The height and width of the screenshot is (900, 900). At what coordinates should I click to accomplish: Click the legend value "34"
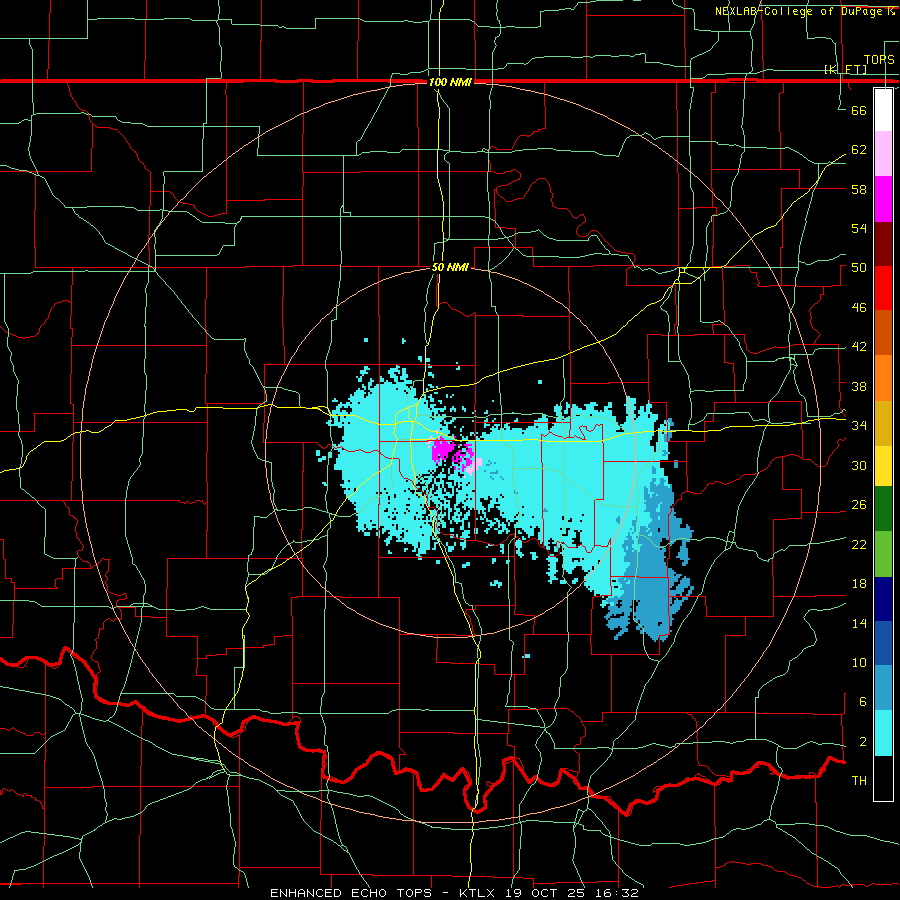(859, 426)
